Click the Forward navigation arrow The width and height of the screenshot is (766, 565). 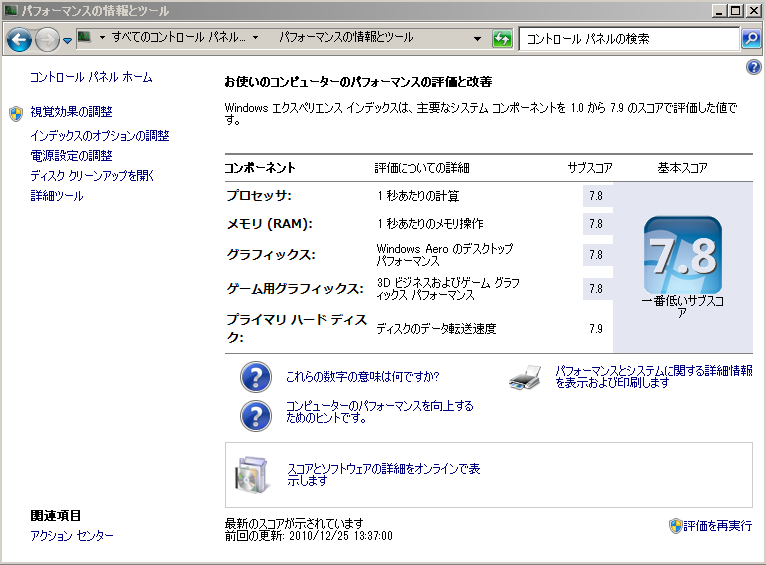pyautogui.click(x=47, y=40)
